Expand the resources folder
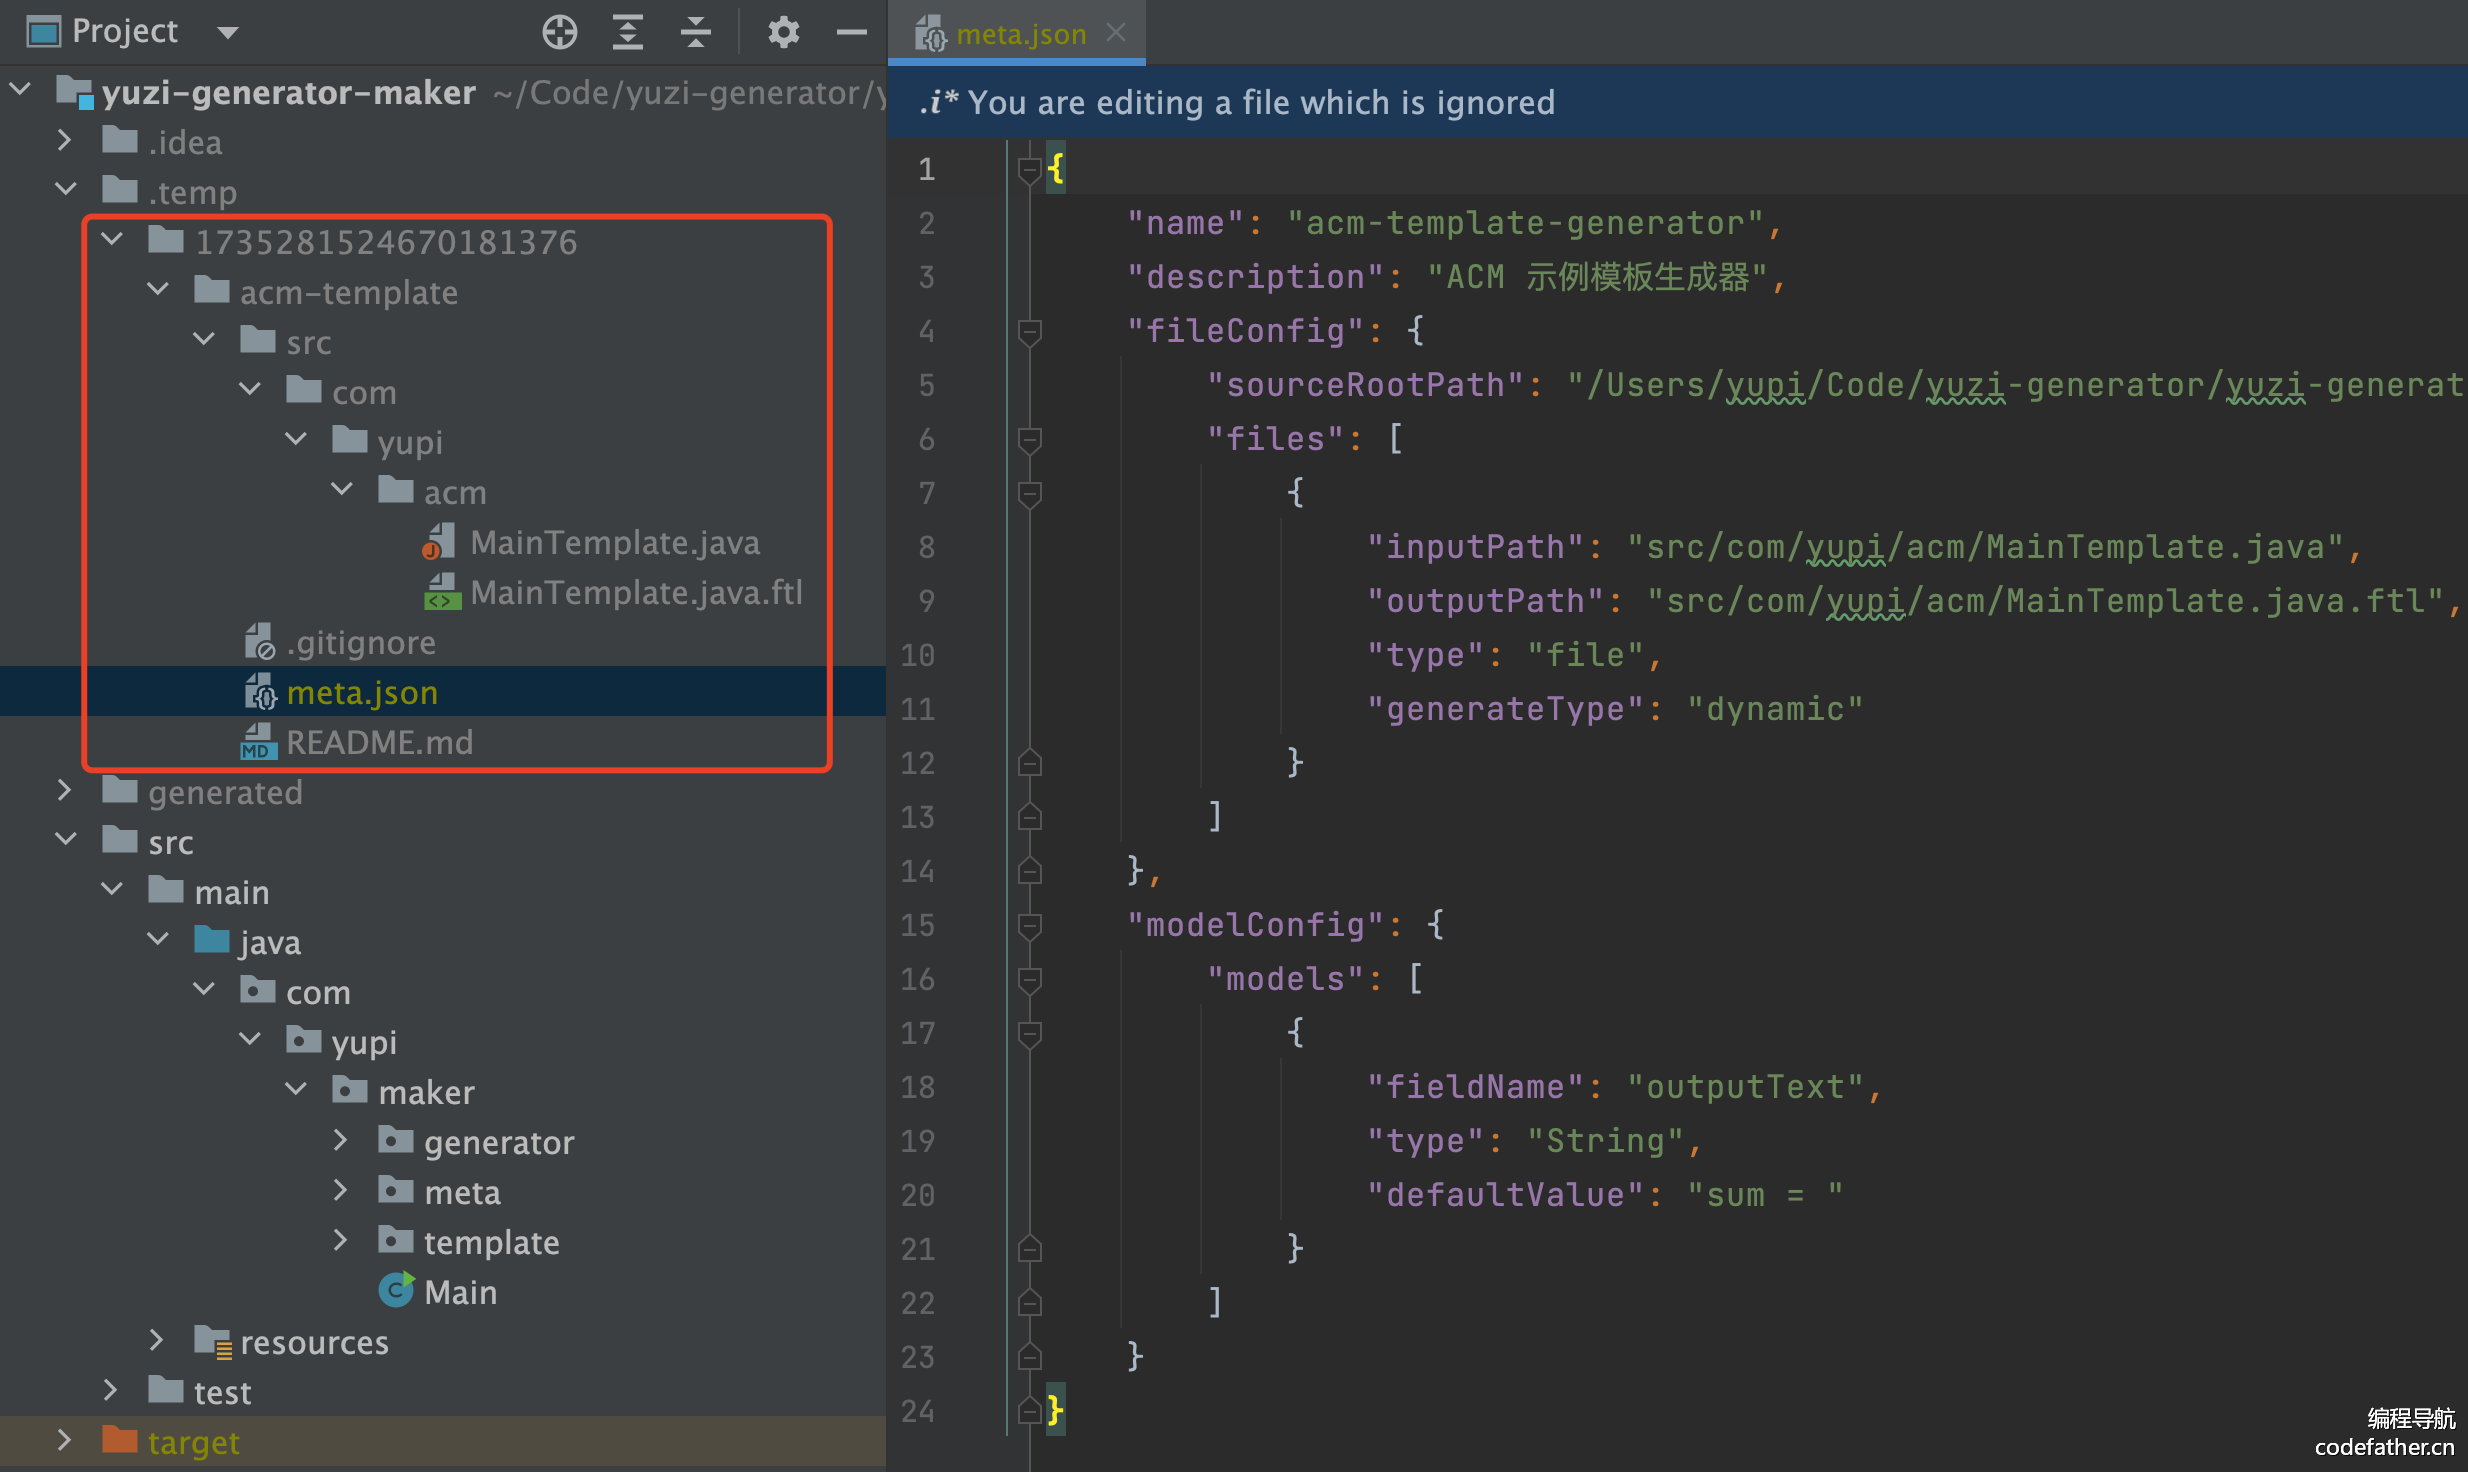This screenshot has height=1472, width=2468. 157,1341
